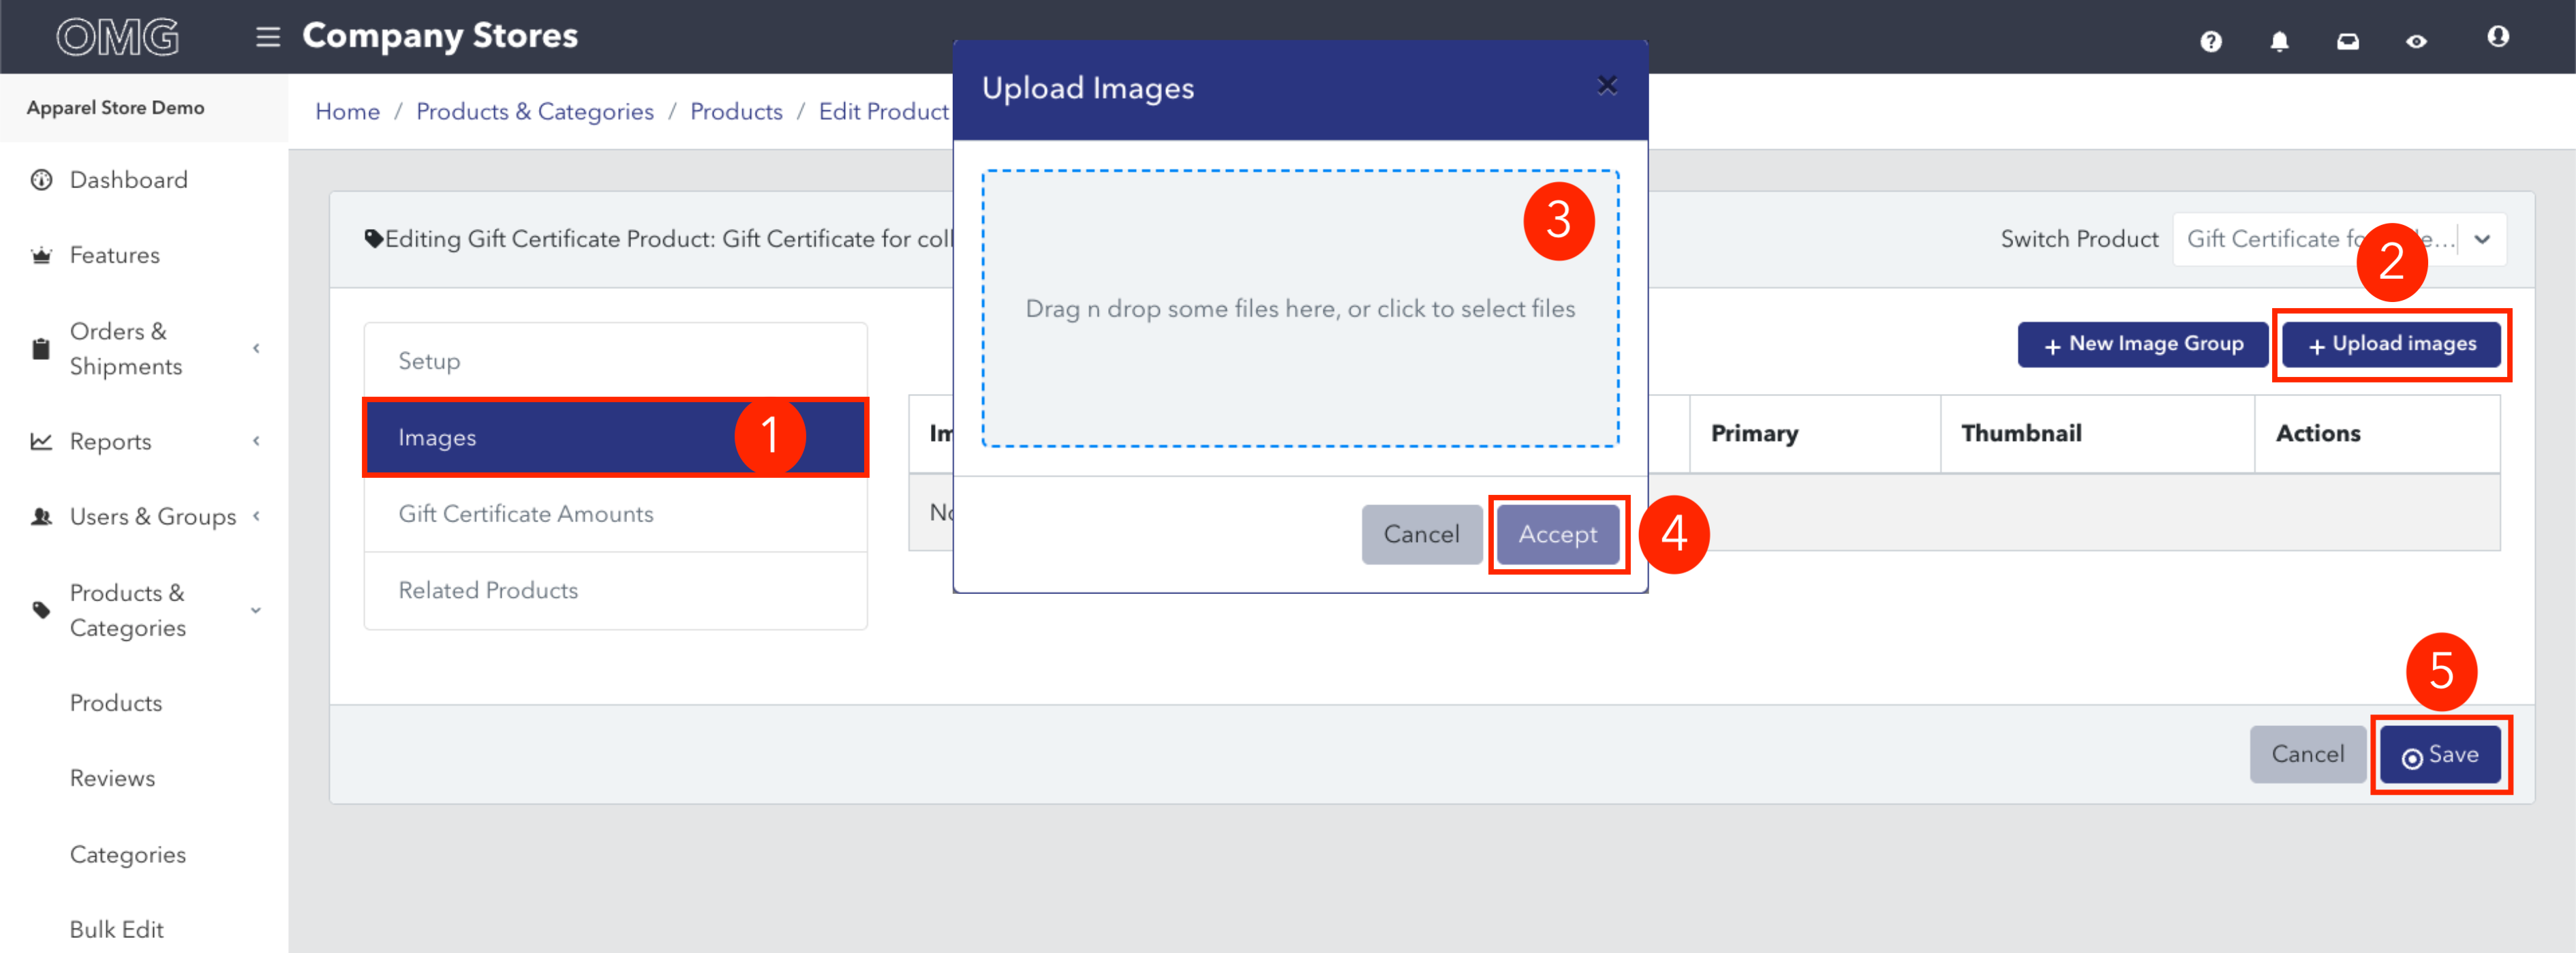This screenshot has width=2576, height=953.
Task: Select the Images tab
Action: tap(615, 437)
